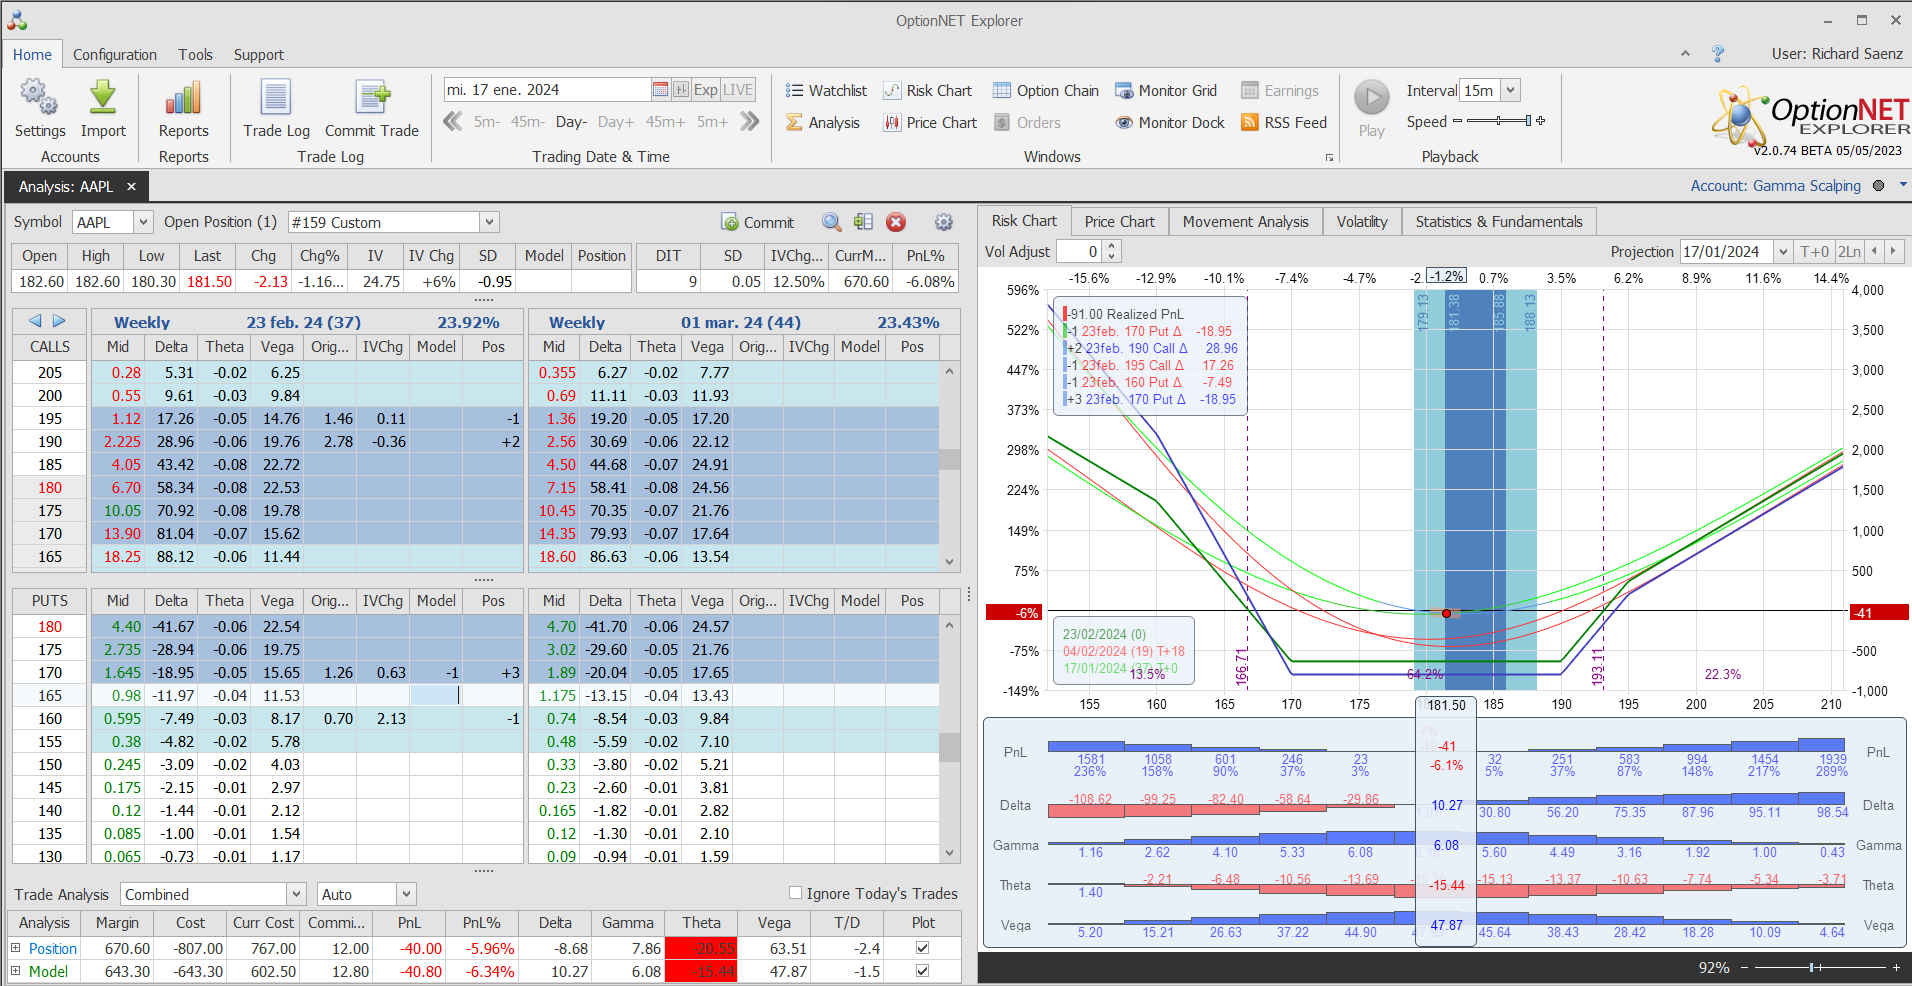Open the Watchlist window
Screen dimensions: 1912x986
click(826, 91)
